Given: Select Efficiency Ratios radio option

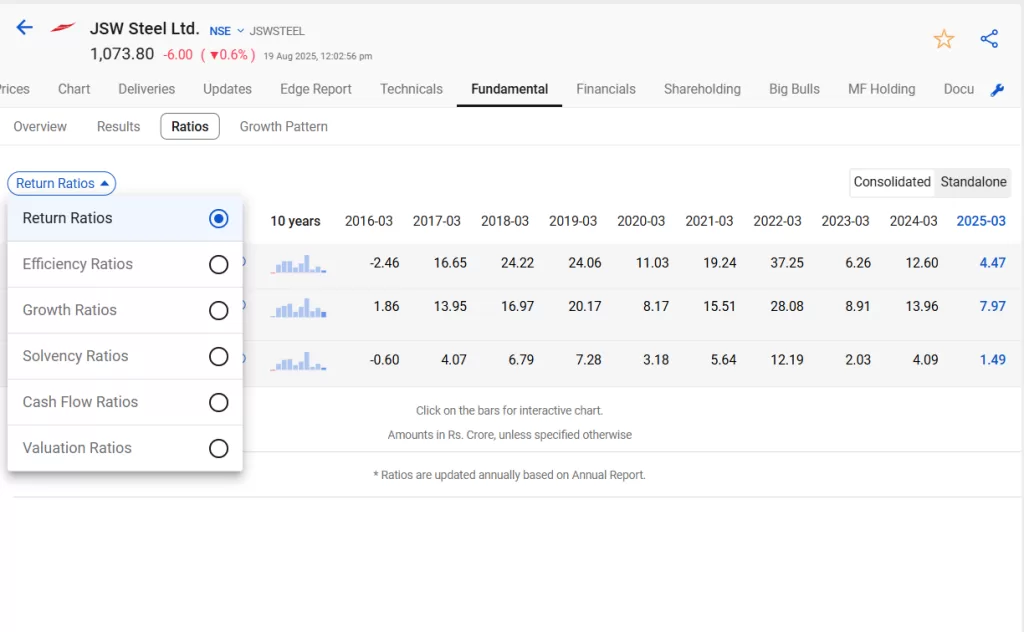Looking at the screenshot, I should pos(218,264).
